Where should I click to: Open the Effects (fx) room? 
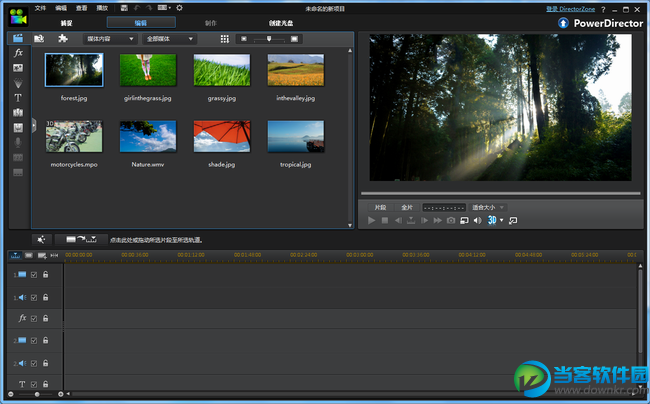18,52
